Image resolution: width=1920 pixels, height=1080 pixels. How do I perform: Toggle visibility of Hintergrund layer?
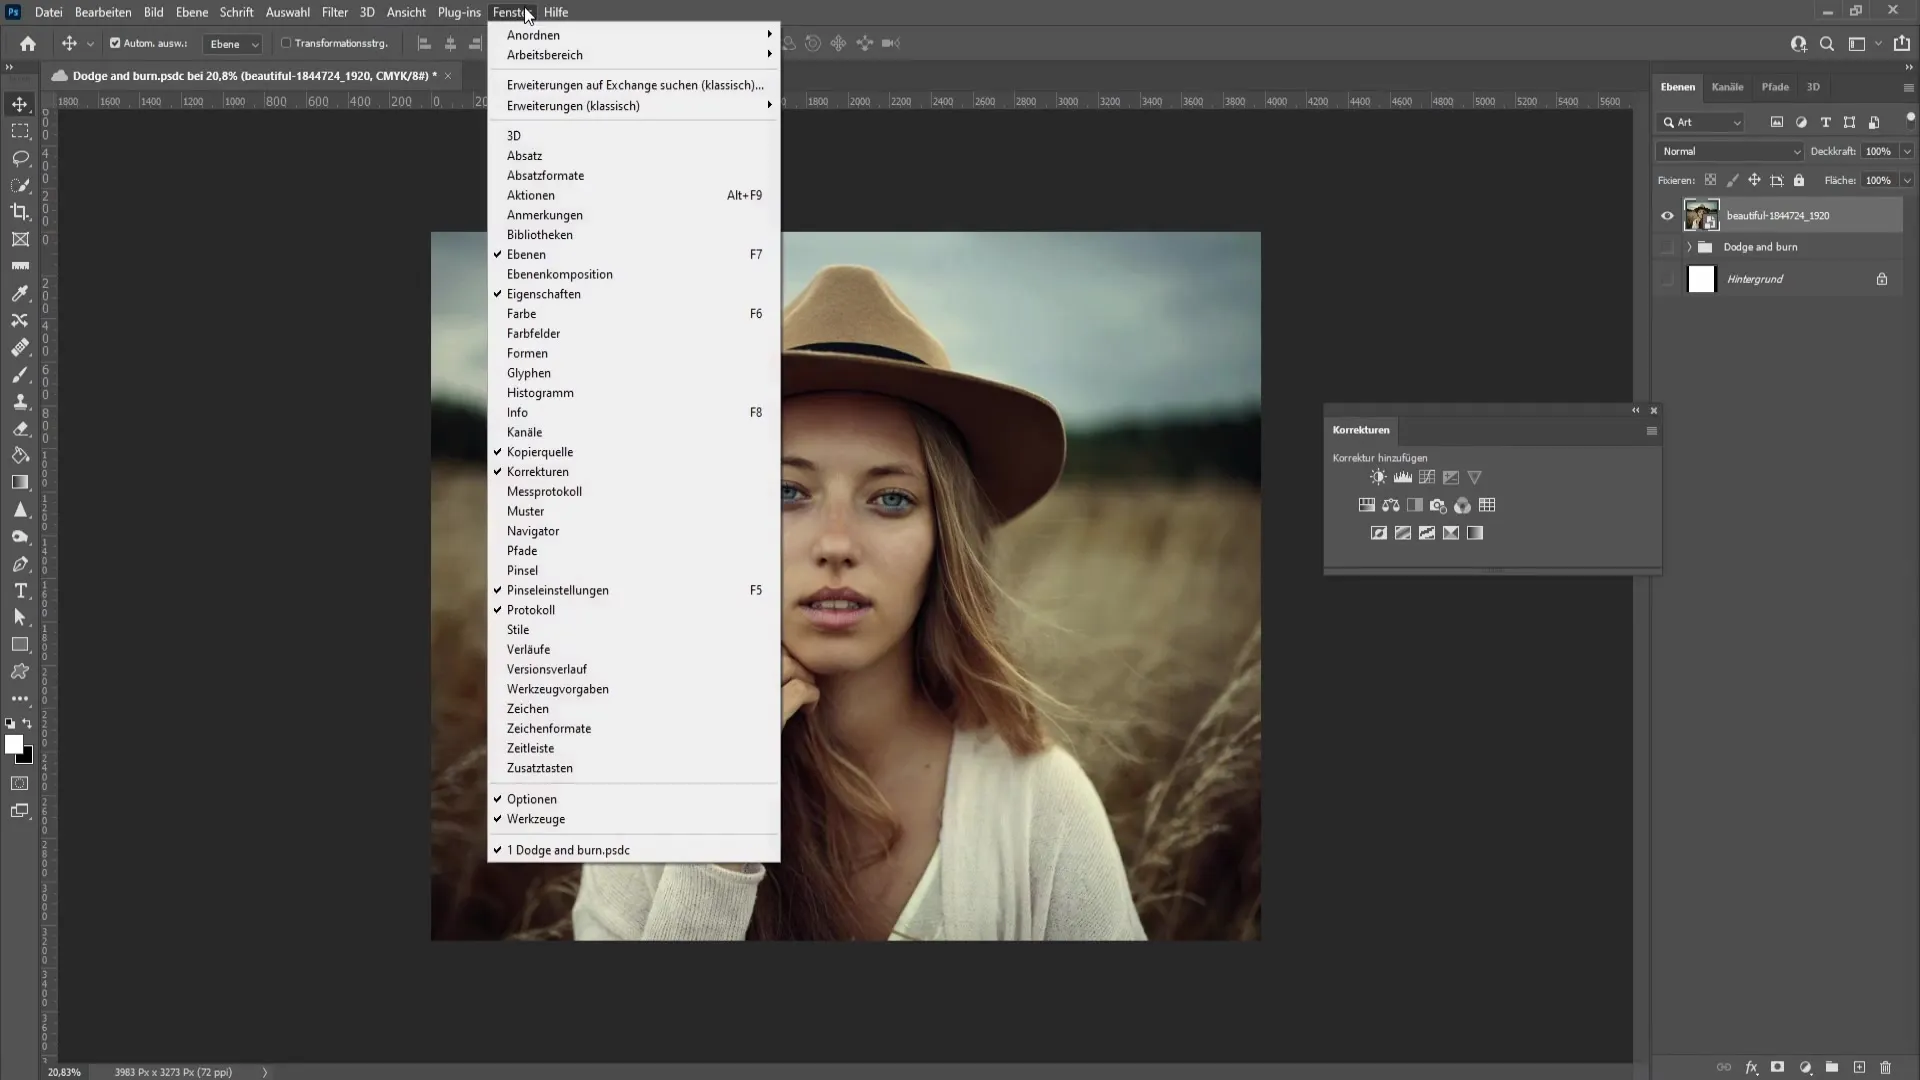click(x=1668, y=278)
